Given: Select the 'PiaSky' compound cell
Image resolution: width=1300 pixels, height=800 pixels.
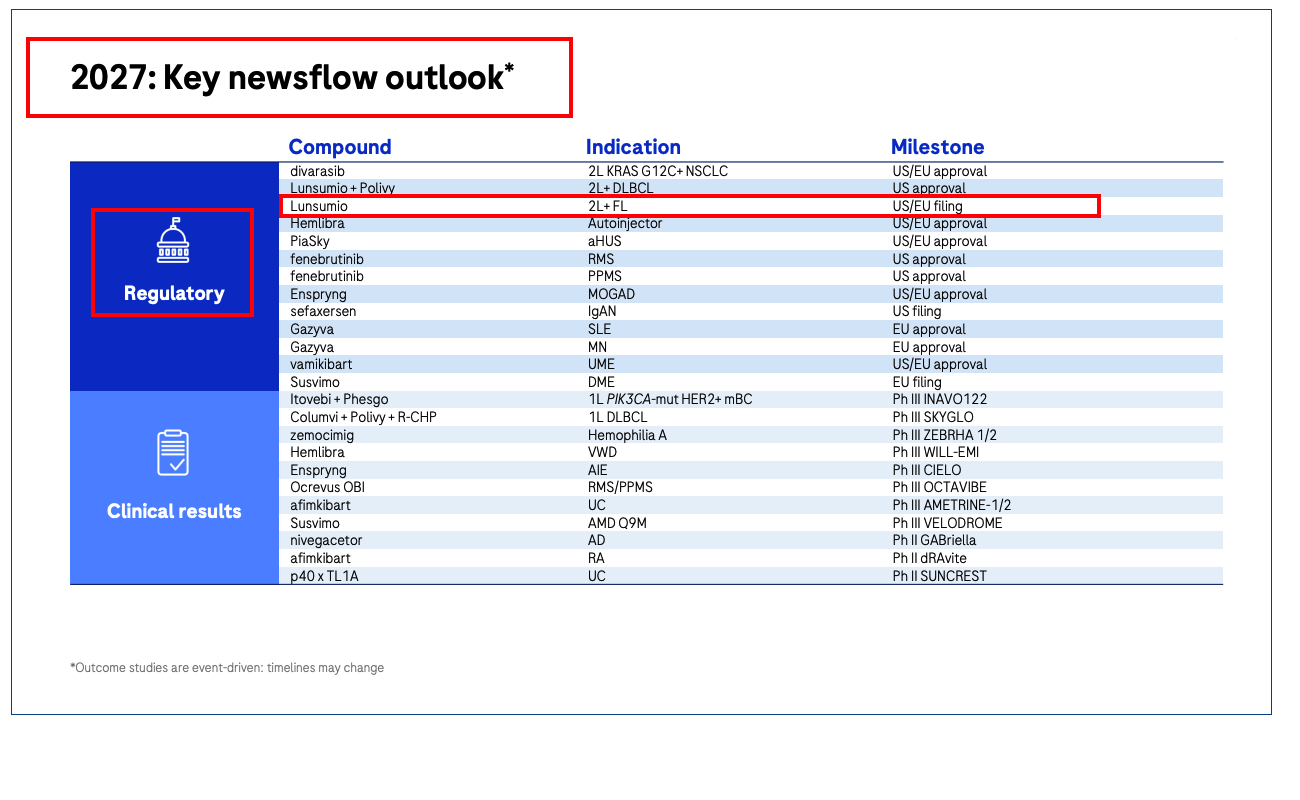Looking at the screenshot, I should pyautogui.click(x=310, y=241).
